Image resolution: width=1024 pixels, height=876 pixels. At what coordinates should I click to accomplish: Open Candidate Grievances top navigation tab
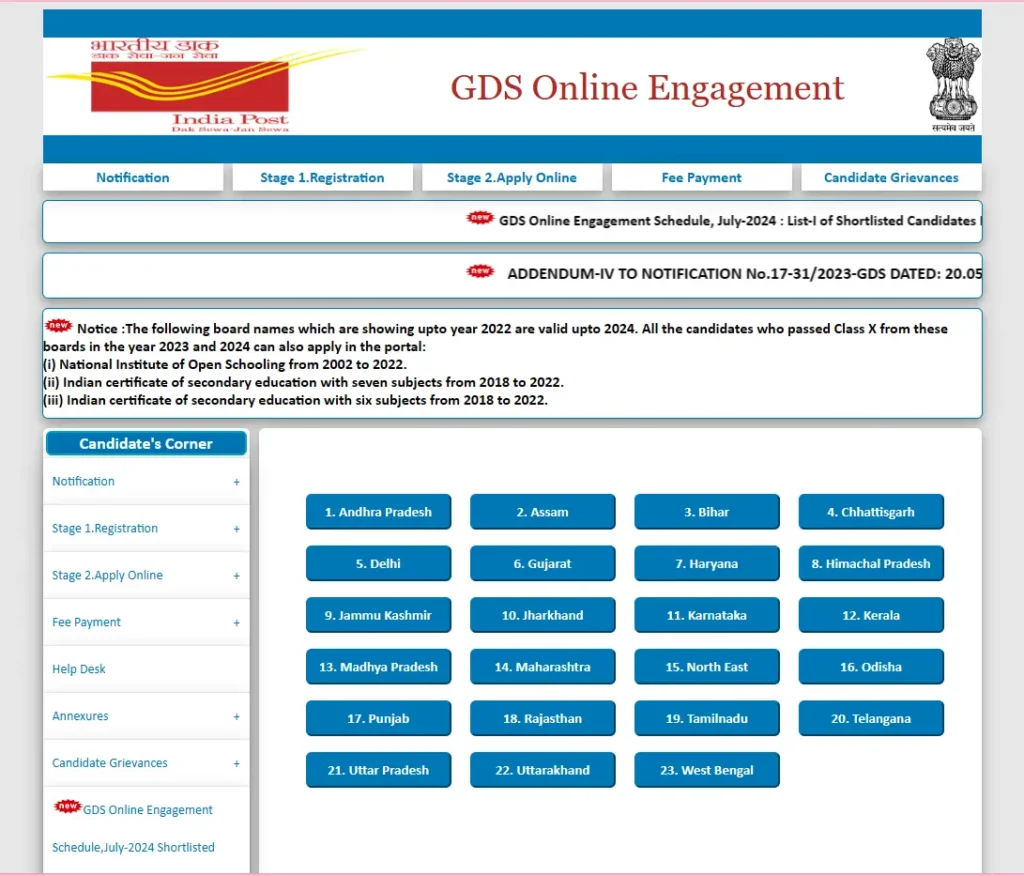point(890,178)
